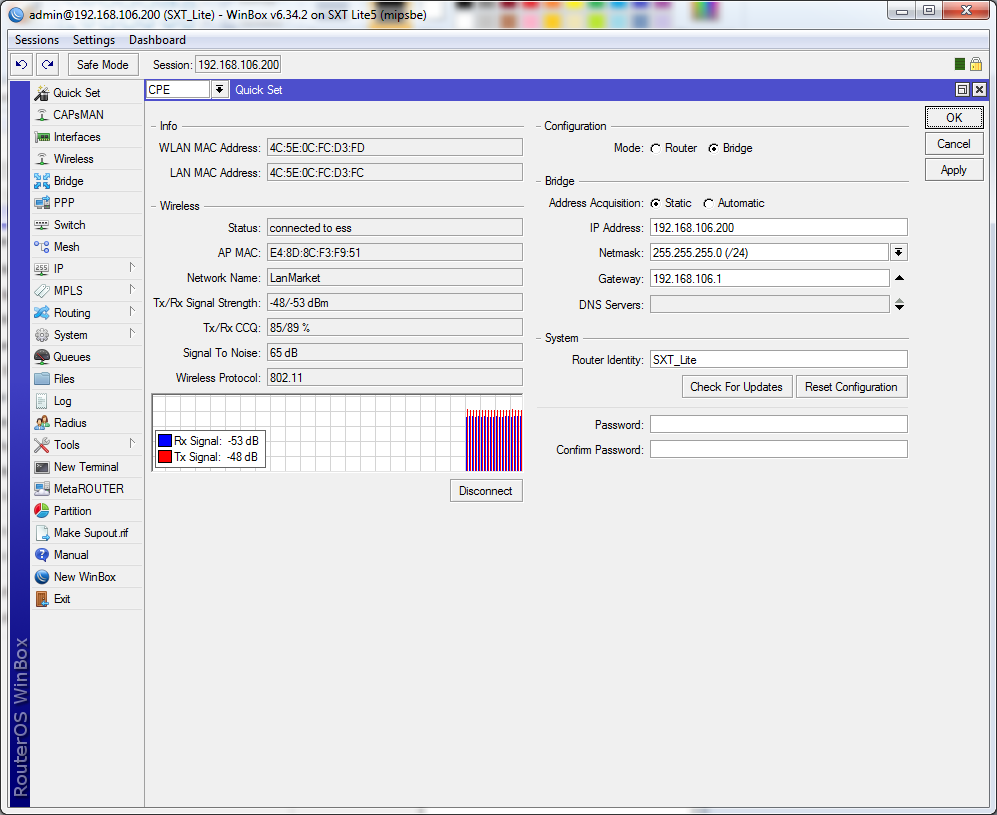
Task: Click the undo arrow icon in toolbar
Action: click(x=21, y=65)
